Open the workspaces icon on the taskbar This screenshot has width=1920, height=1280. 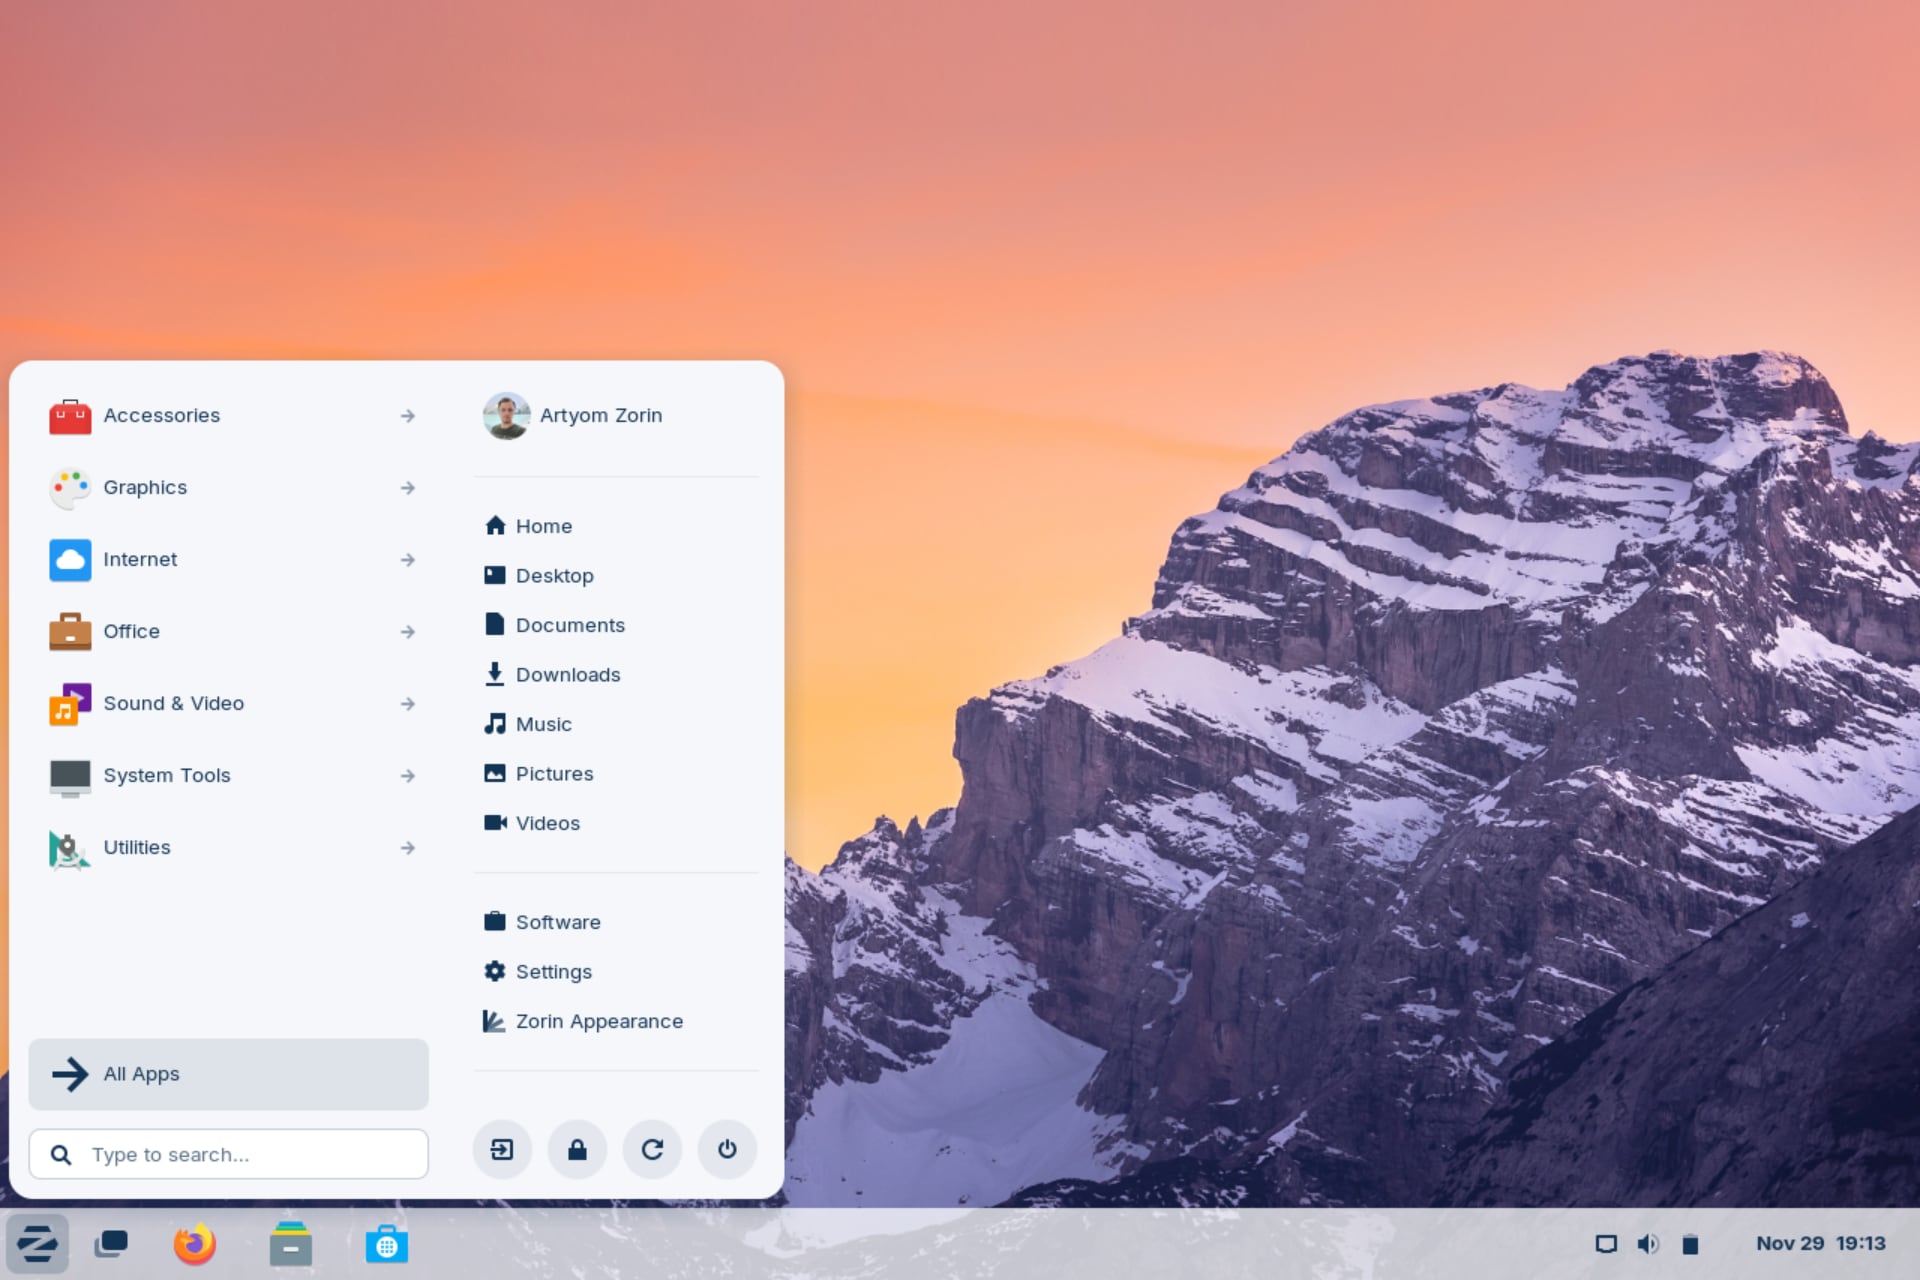(111, 1243)
